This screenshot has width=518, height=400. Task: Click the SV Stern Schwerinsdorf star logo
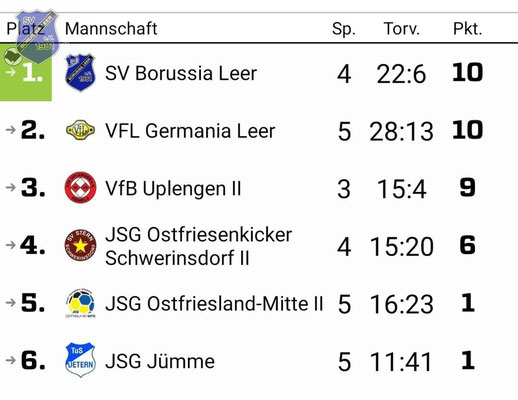[80, 245]
